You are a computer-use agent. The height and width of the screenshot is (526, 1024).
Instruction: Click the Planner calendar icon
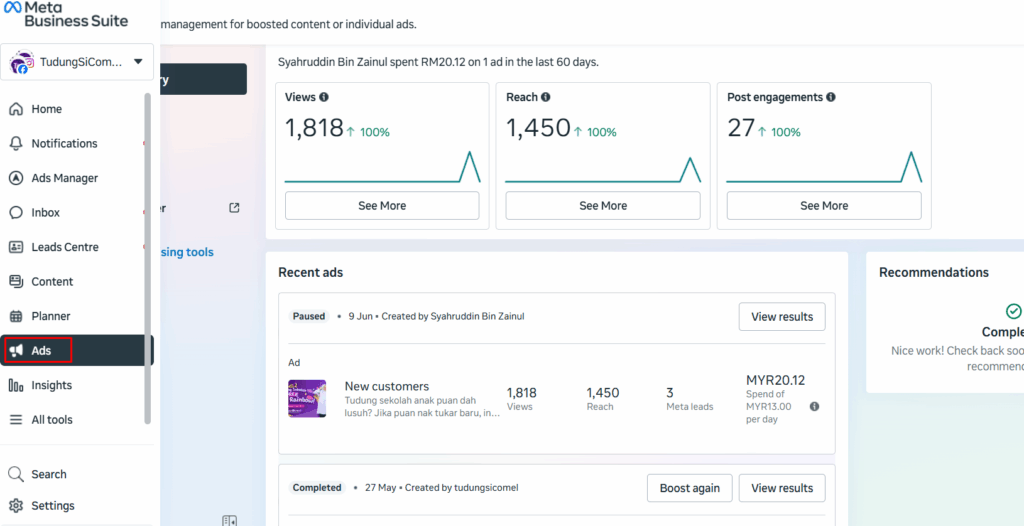[x=16, y=316]
